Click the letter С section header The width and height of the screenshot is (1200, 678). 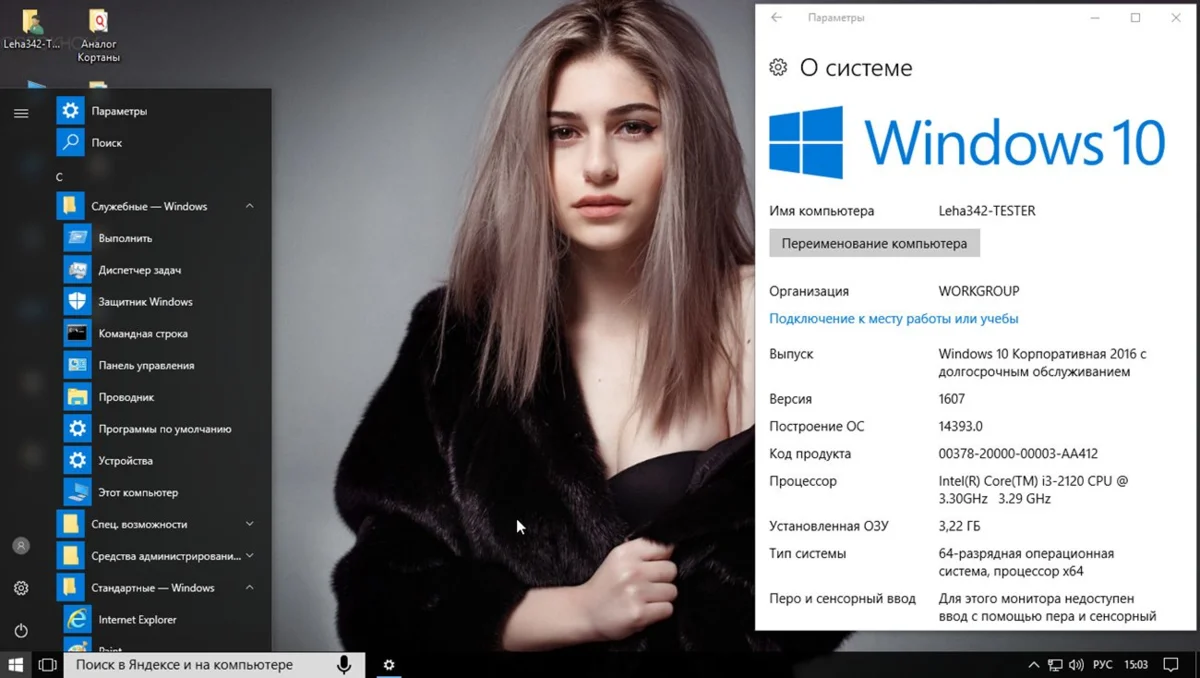59,177
